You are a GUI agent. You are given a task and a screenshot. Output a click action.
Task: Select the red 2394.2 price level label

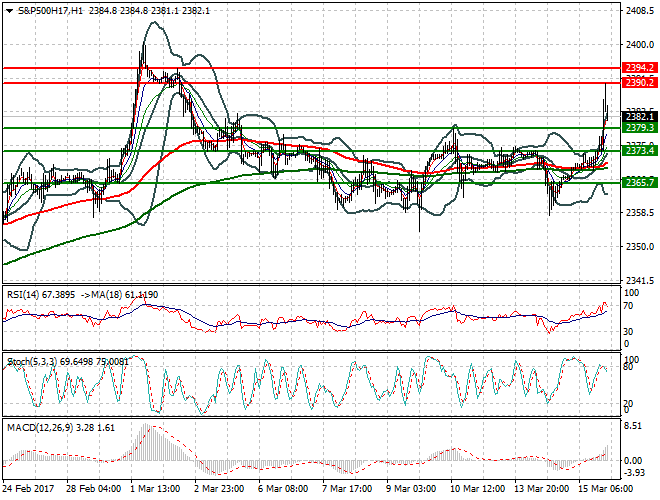(x=639, y=67)
